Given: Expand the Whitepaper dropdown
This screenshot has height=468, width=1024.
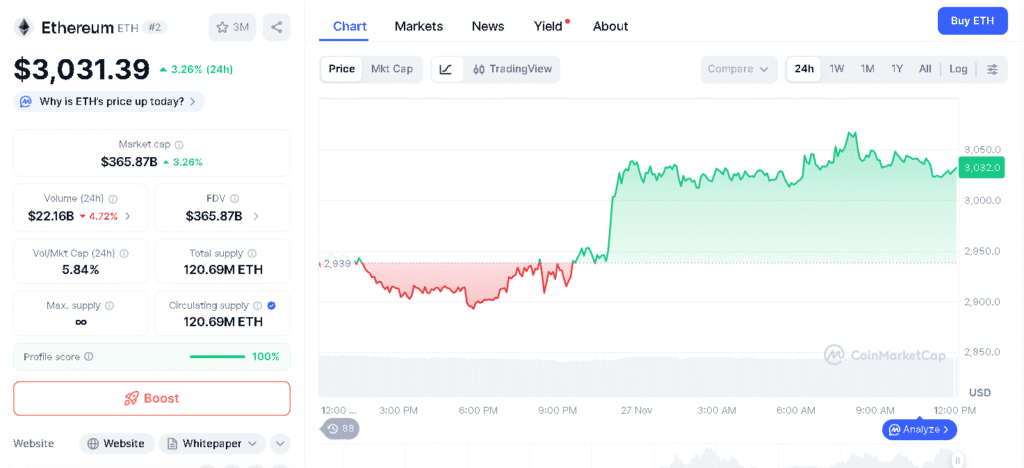Looking at the screenshot, I should [x=211, y=443].
